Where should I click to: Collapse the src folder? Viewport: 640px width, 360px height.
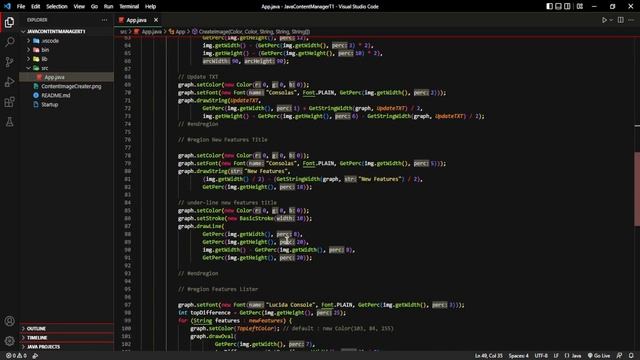click(44, 68)
